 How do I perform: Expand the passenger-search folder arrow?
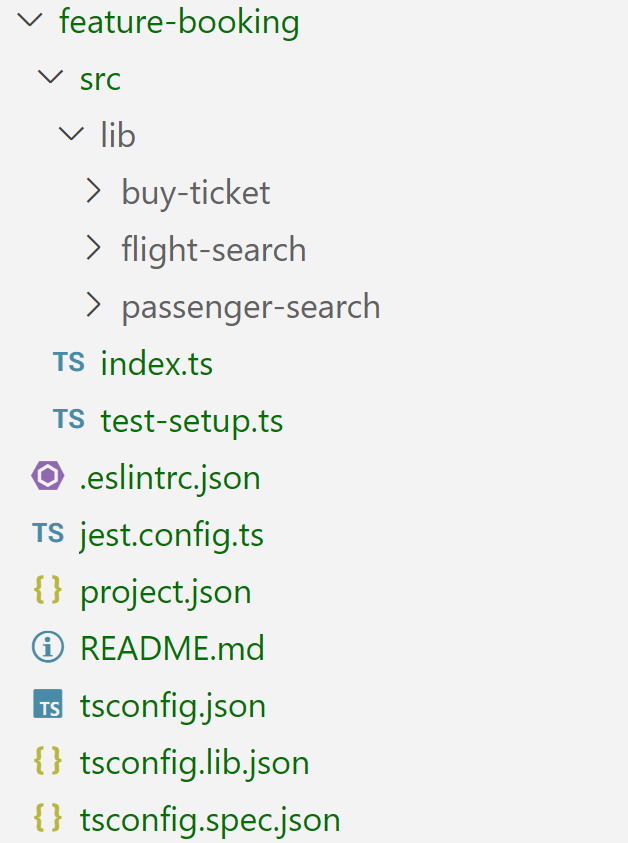click(x=94, y=305)
